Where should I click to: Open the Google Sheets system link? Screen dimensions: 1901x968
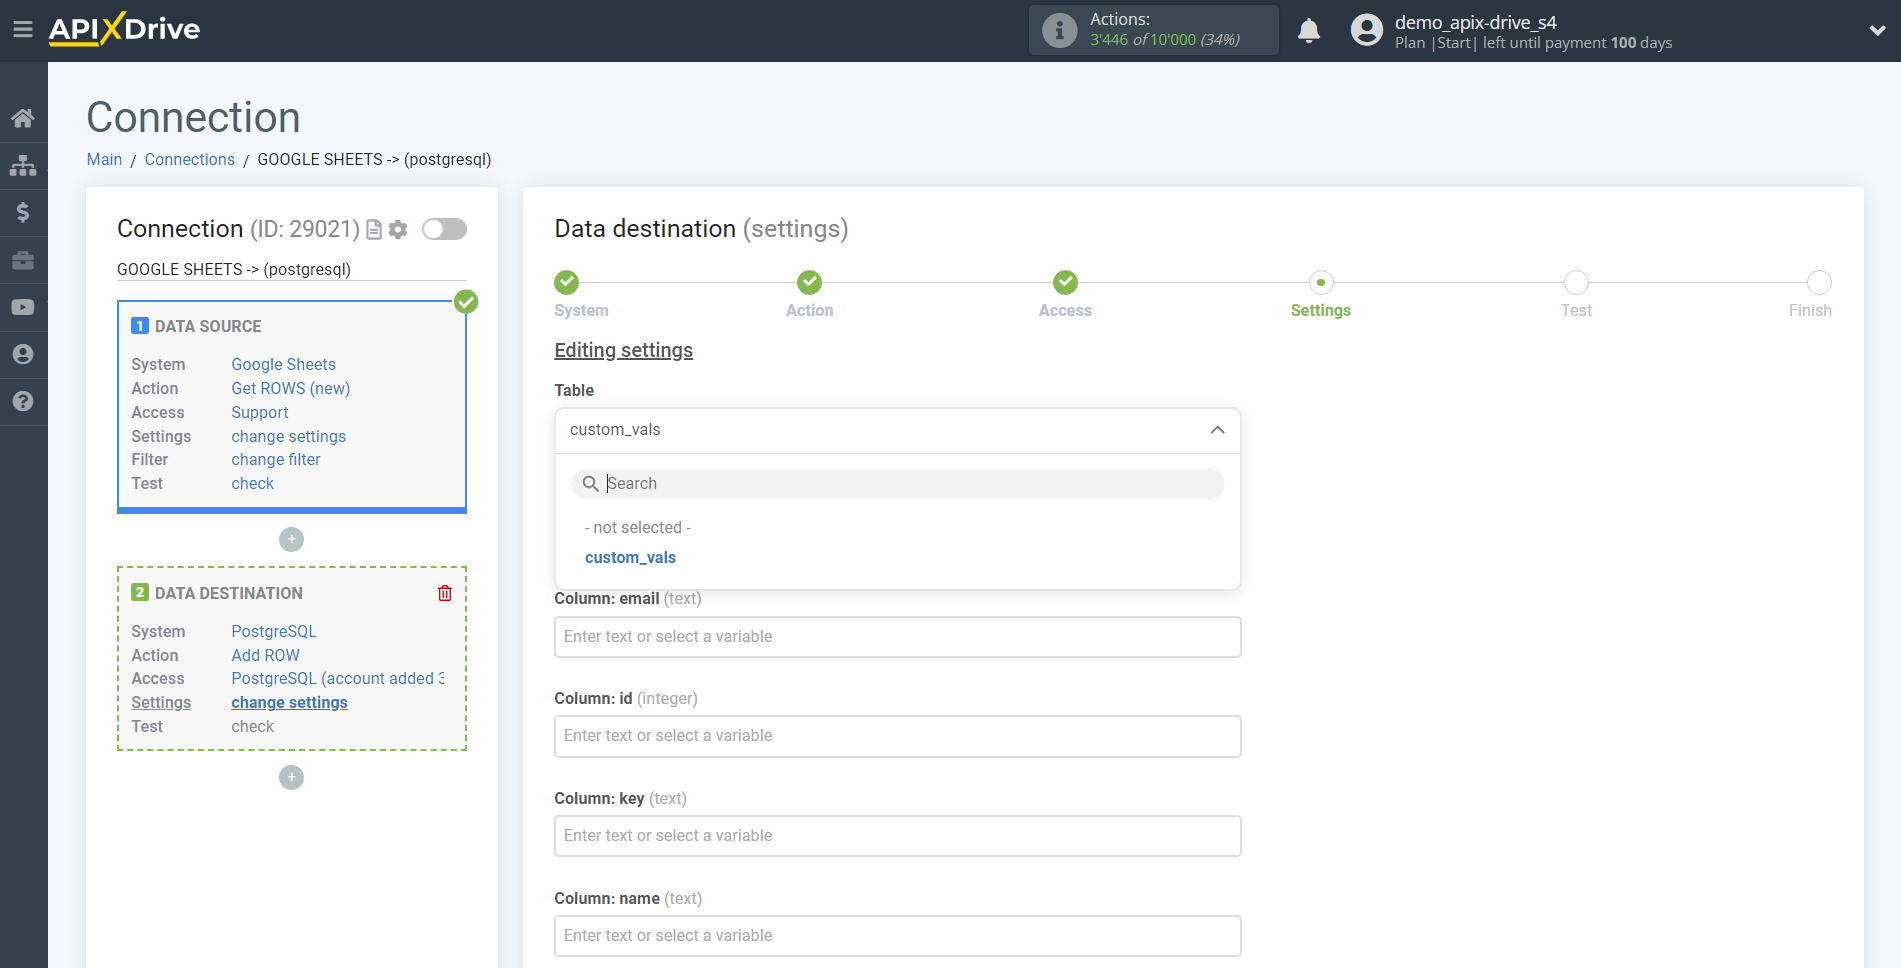tap(283, 364)
